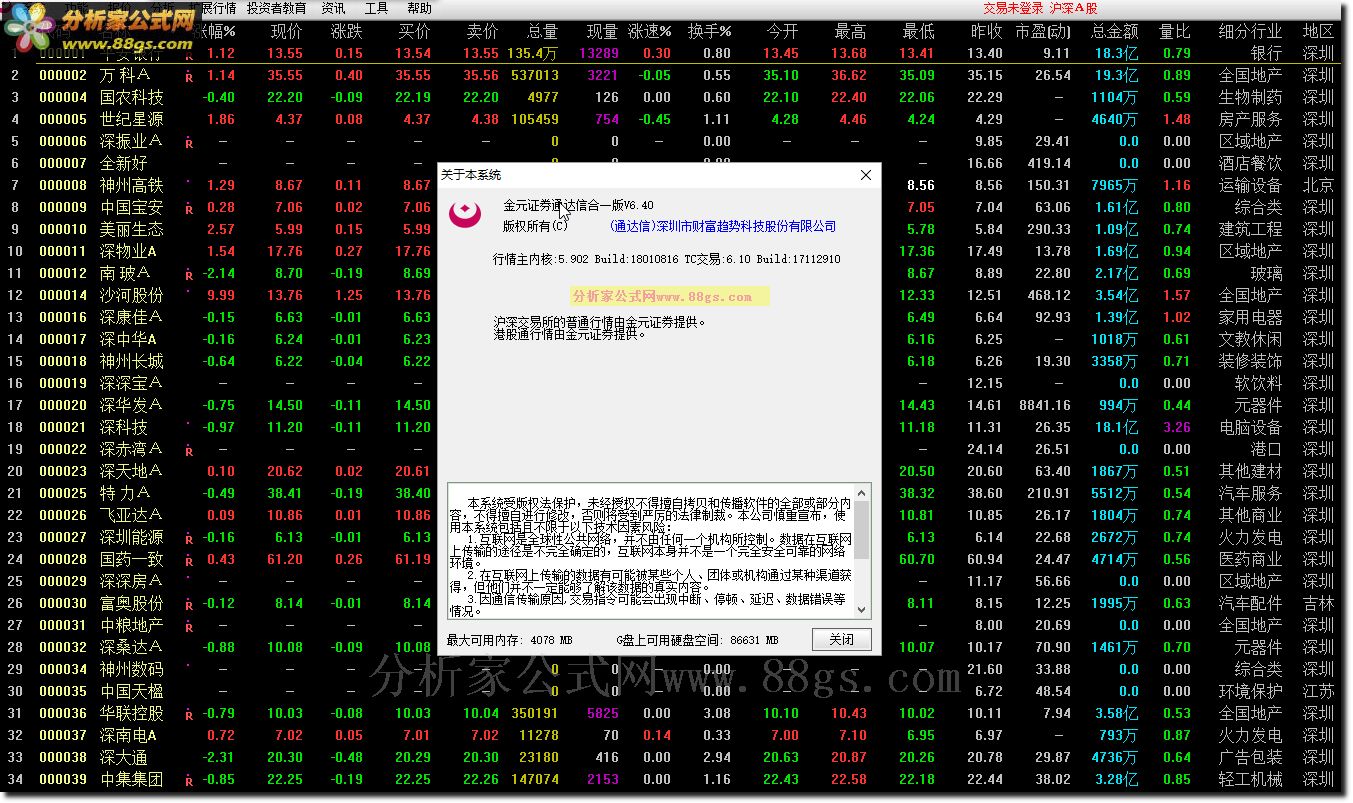Click the Goldstate Securities logo in the about dialog
This screenshot has width=1353, height=803.
[x=466, y=214]
